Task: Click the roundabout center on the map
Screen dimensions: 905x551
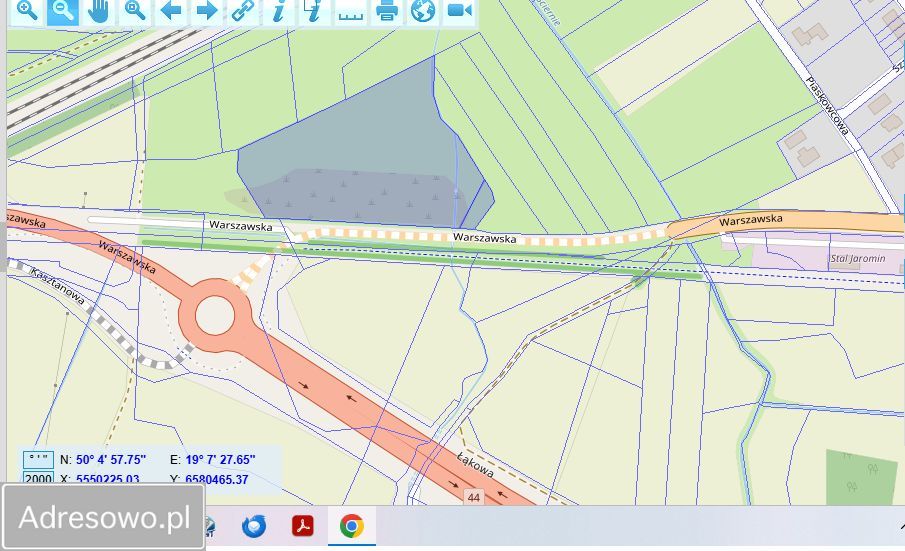Action: pyautogui.click(x=215, y=316)
